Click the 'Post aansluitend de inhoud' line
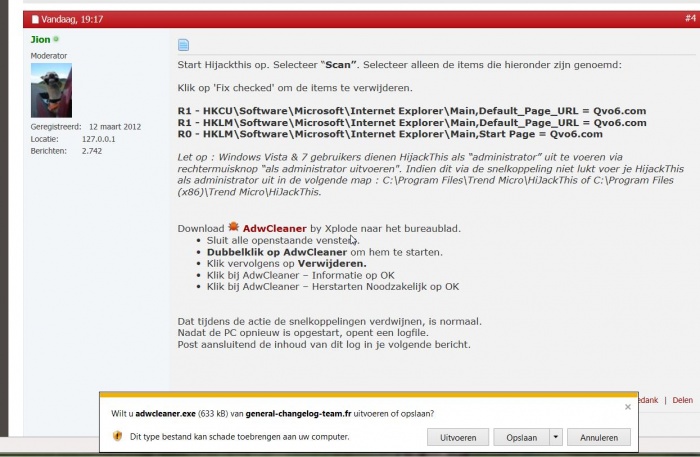Viewport: 700px width, 457px height. (324, 345)
